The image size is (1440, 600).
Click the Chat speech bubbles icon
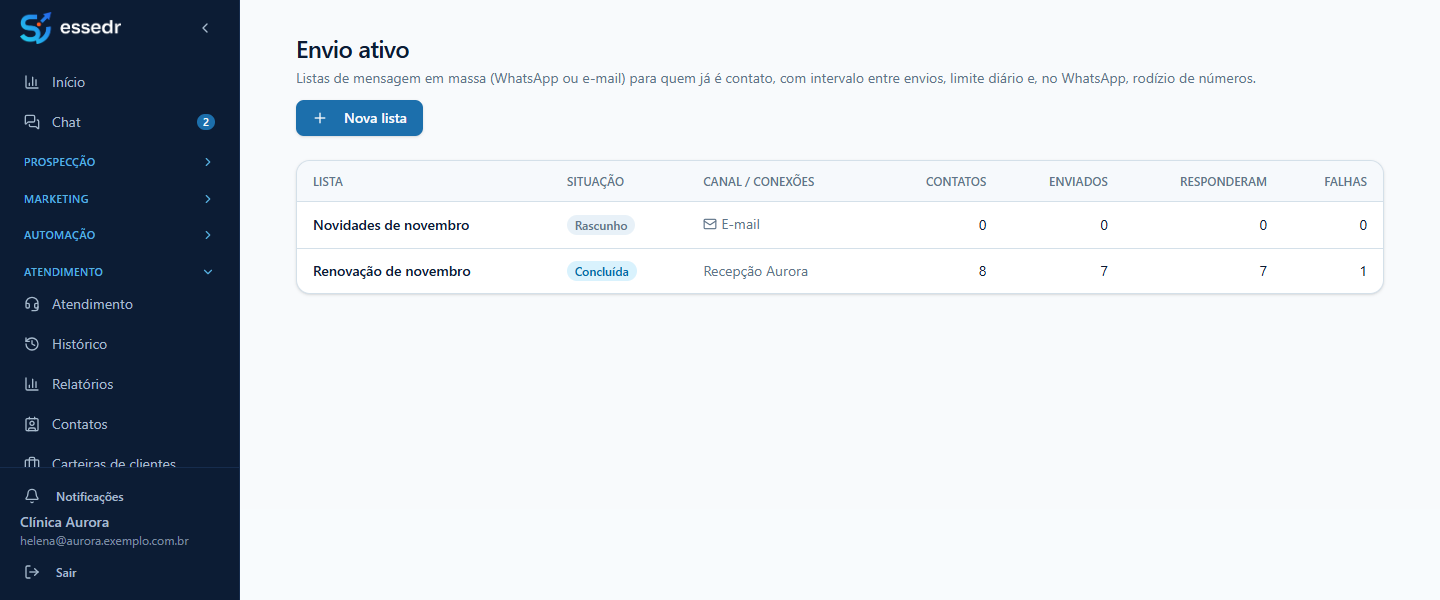(32, 122)
